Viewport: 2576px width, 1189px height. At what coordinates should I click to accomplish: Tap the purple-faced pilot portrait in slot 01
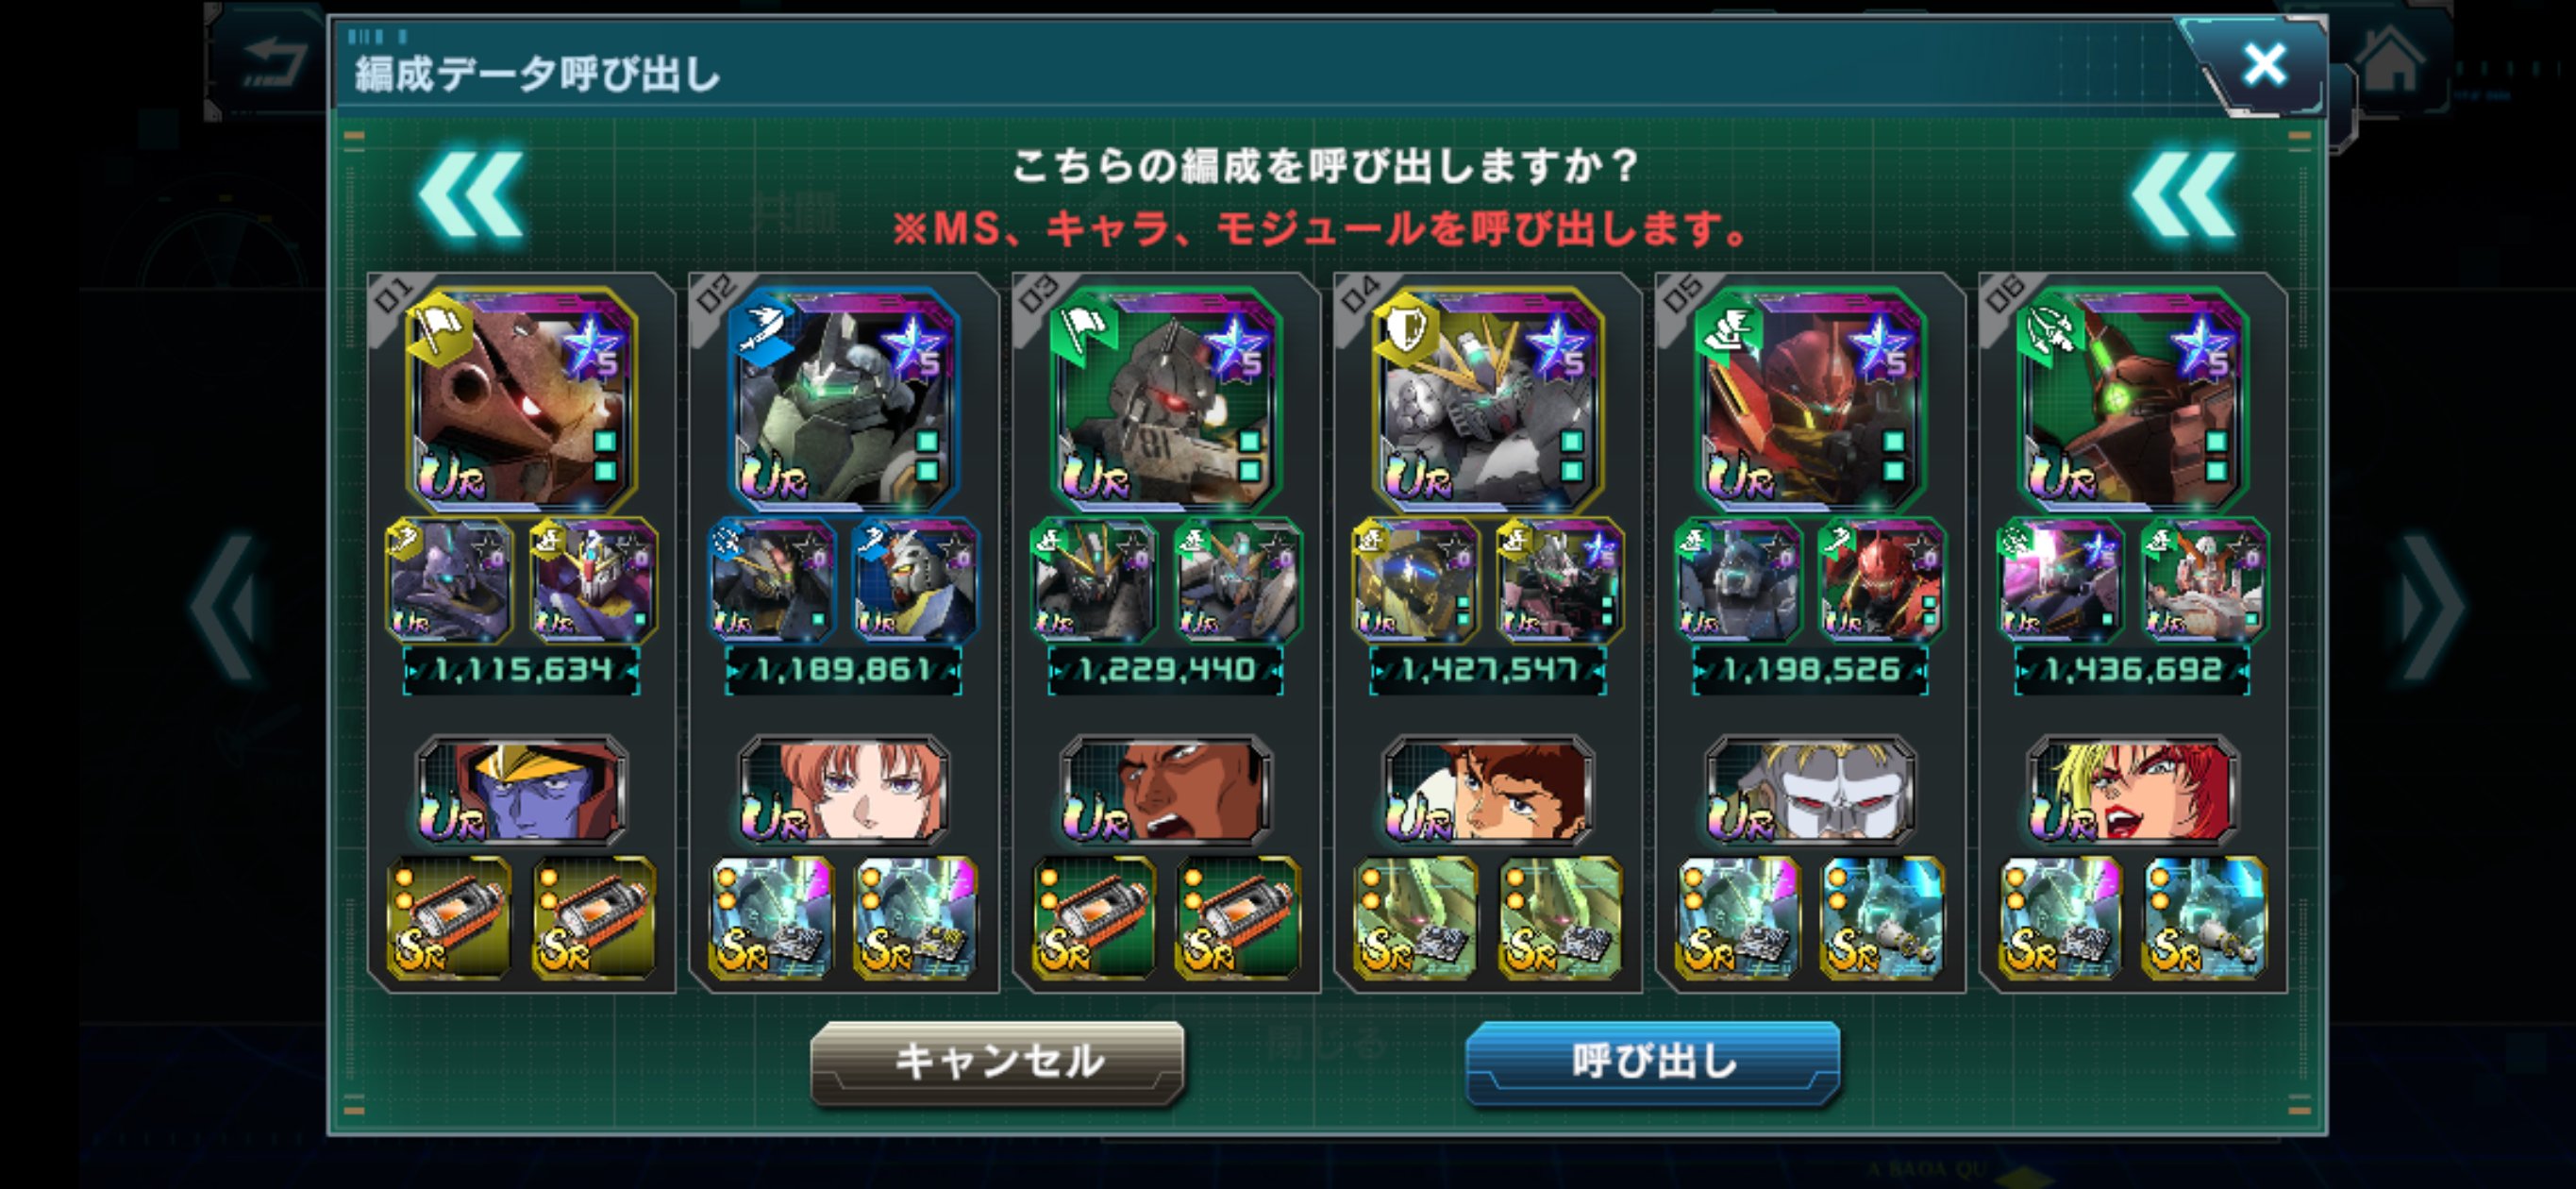[521, 792]
